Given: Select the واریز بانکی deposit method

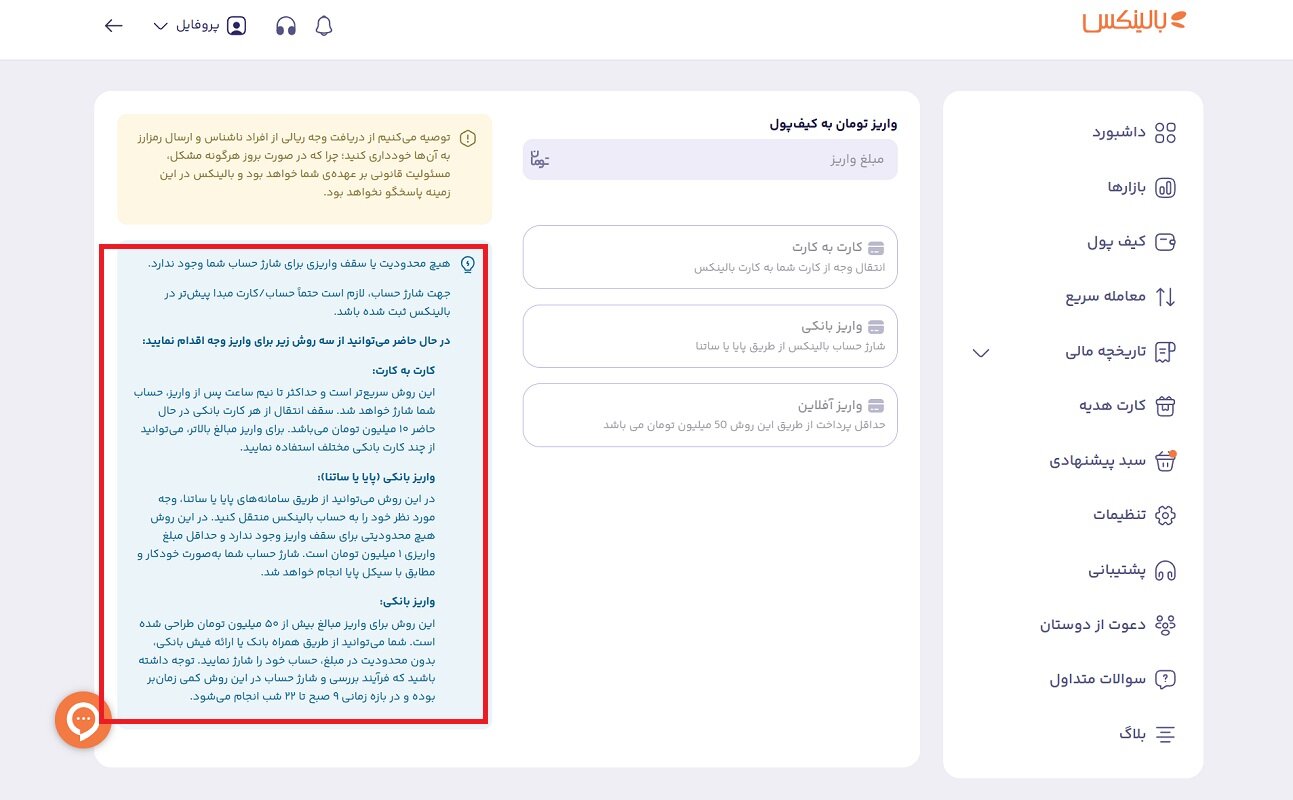Looking at the screenshot, I should coord(709,336).
